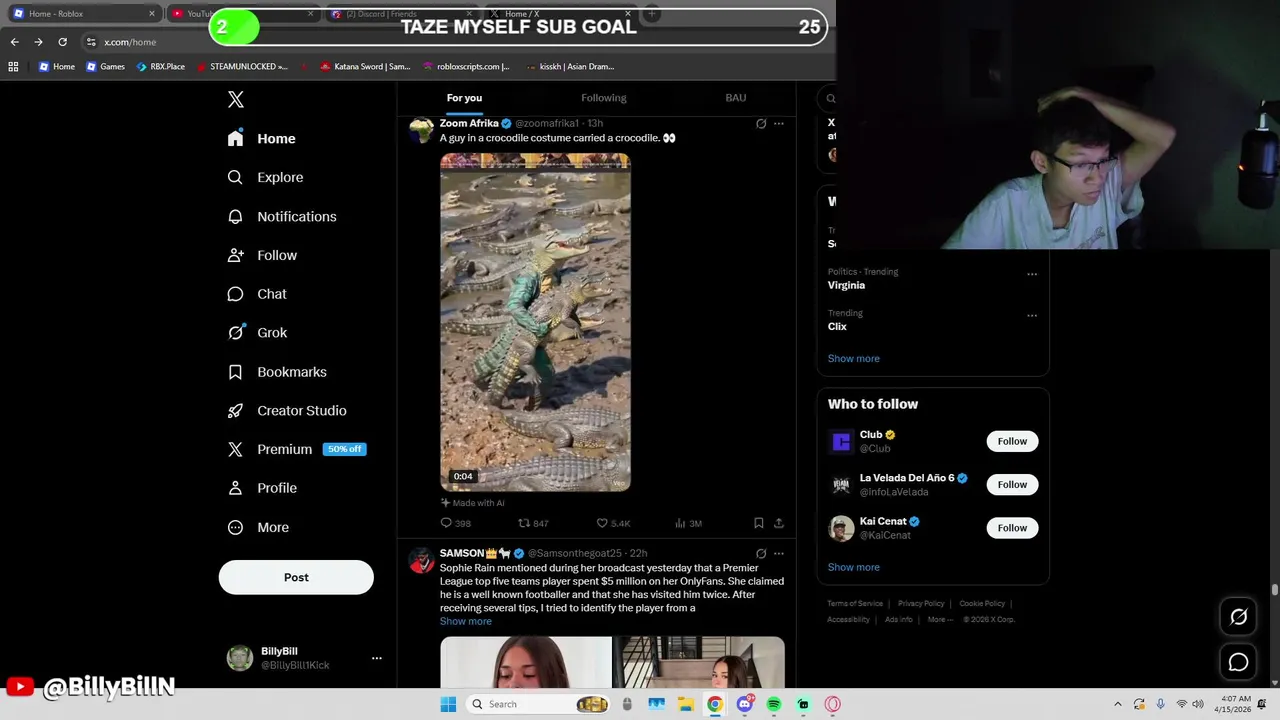
Task: Open the Follow page in the sidebar
Action: pyautogui.click(x=262, y=255)
